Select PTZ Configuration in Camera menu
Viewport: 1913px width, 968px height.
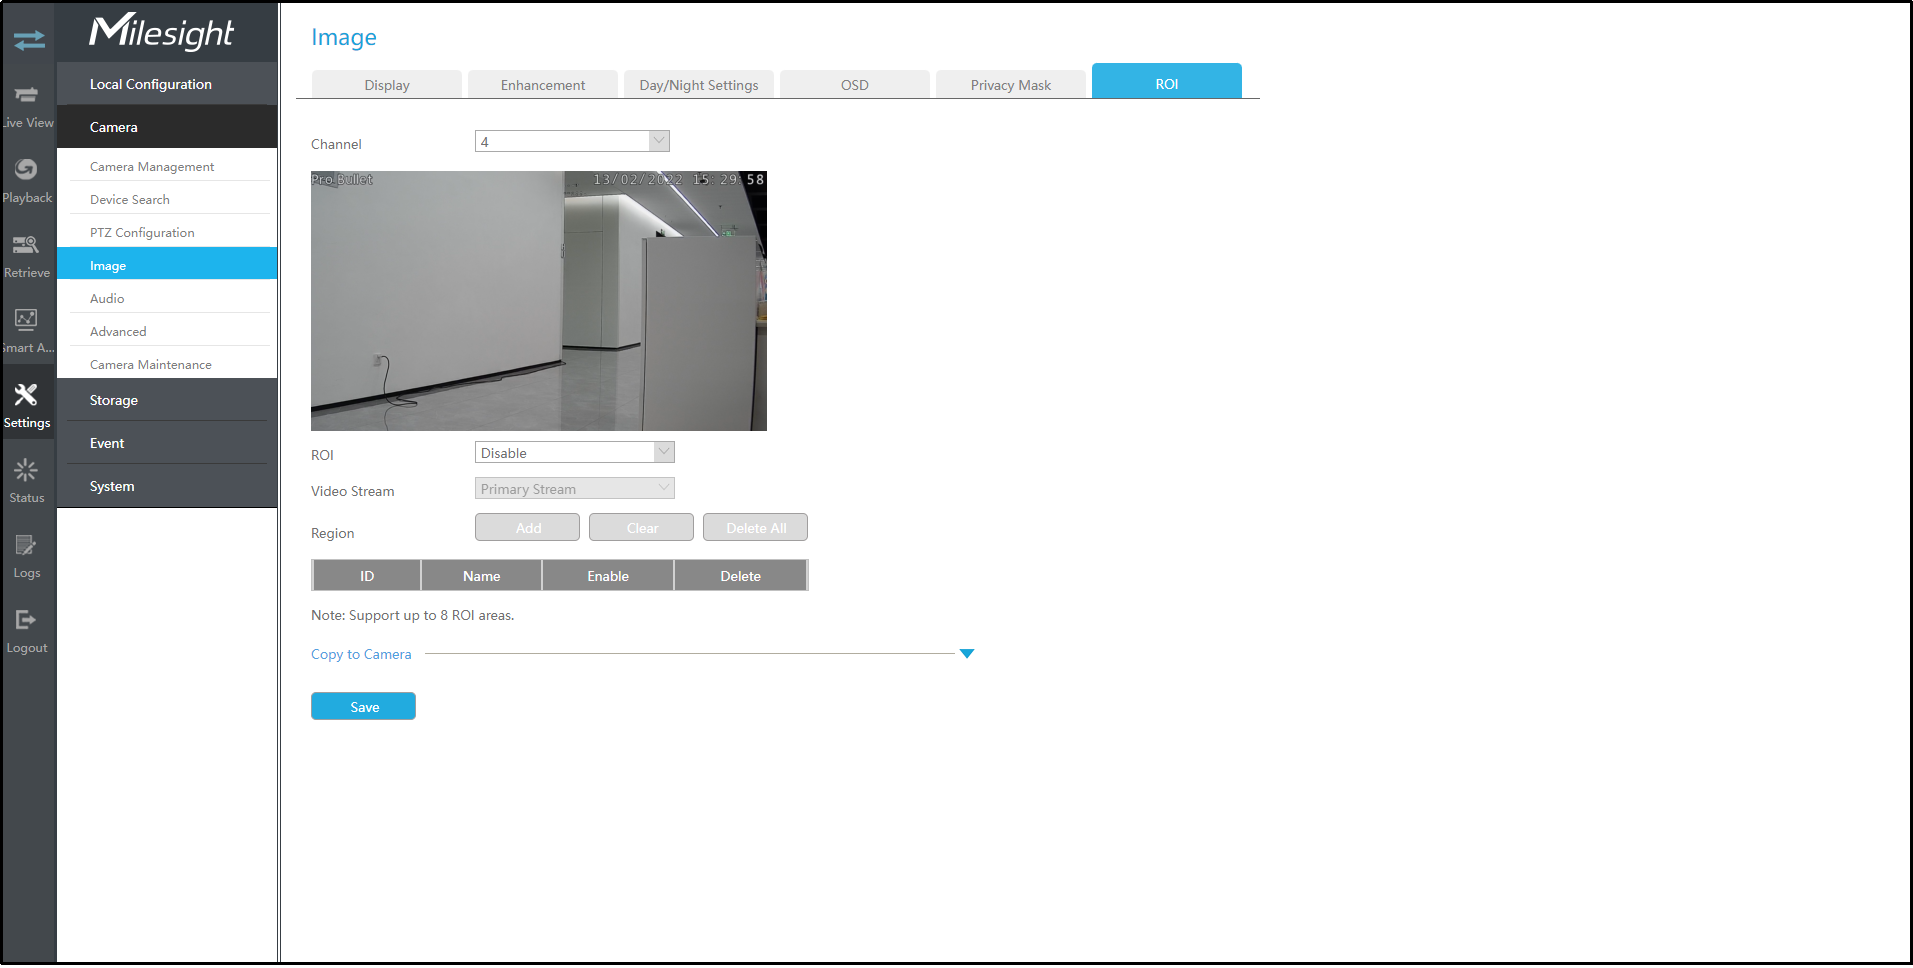point(142,233)
